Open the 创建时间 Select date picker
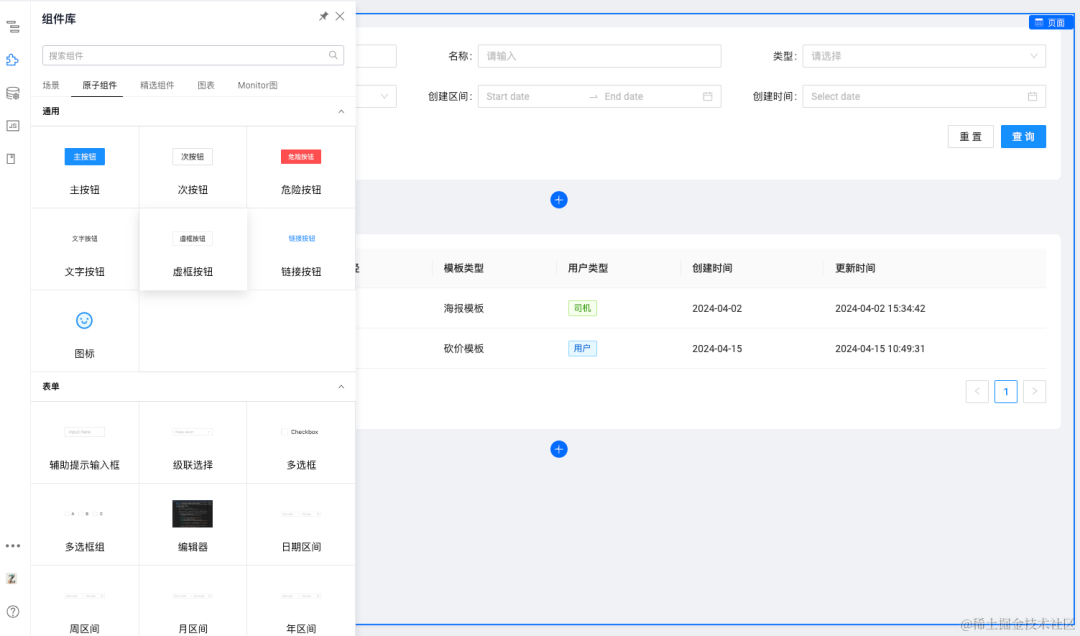Image resolution: width=1080 pixels, height=636 pixels. (x=924, y=96)
